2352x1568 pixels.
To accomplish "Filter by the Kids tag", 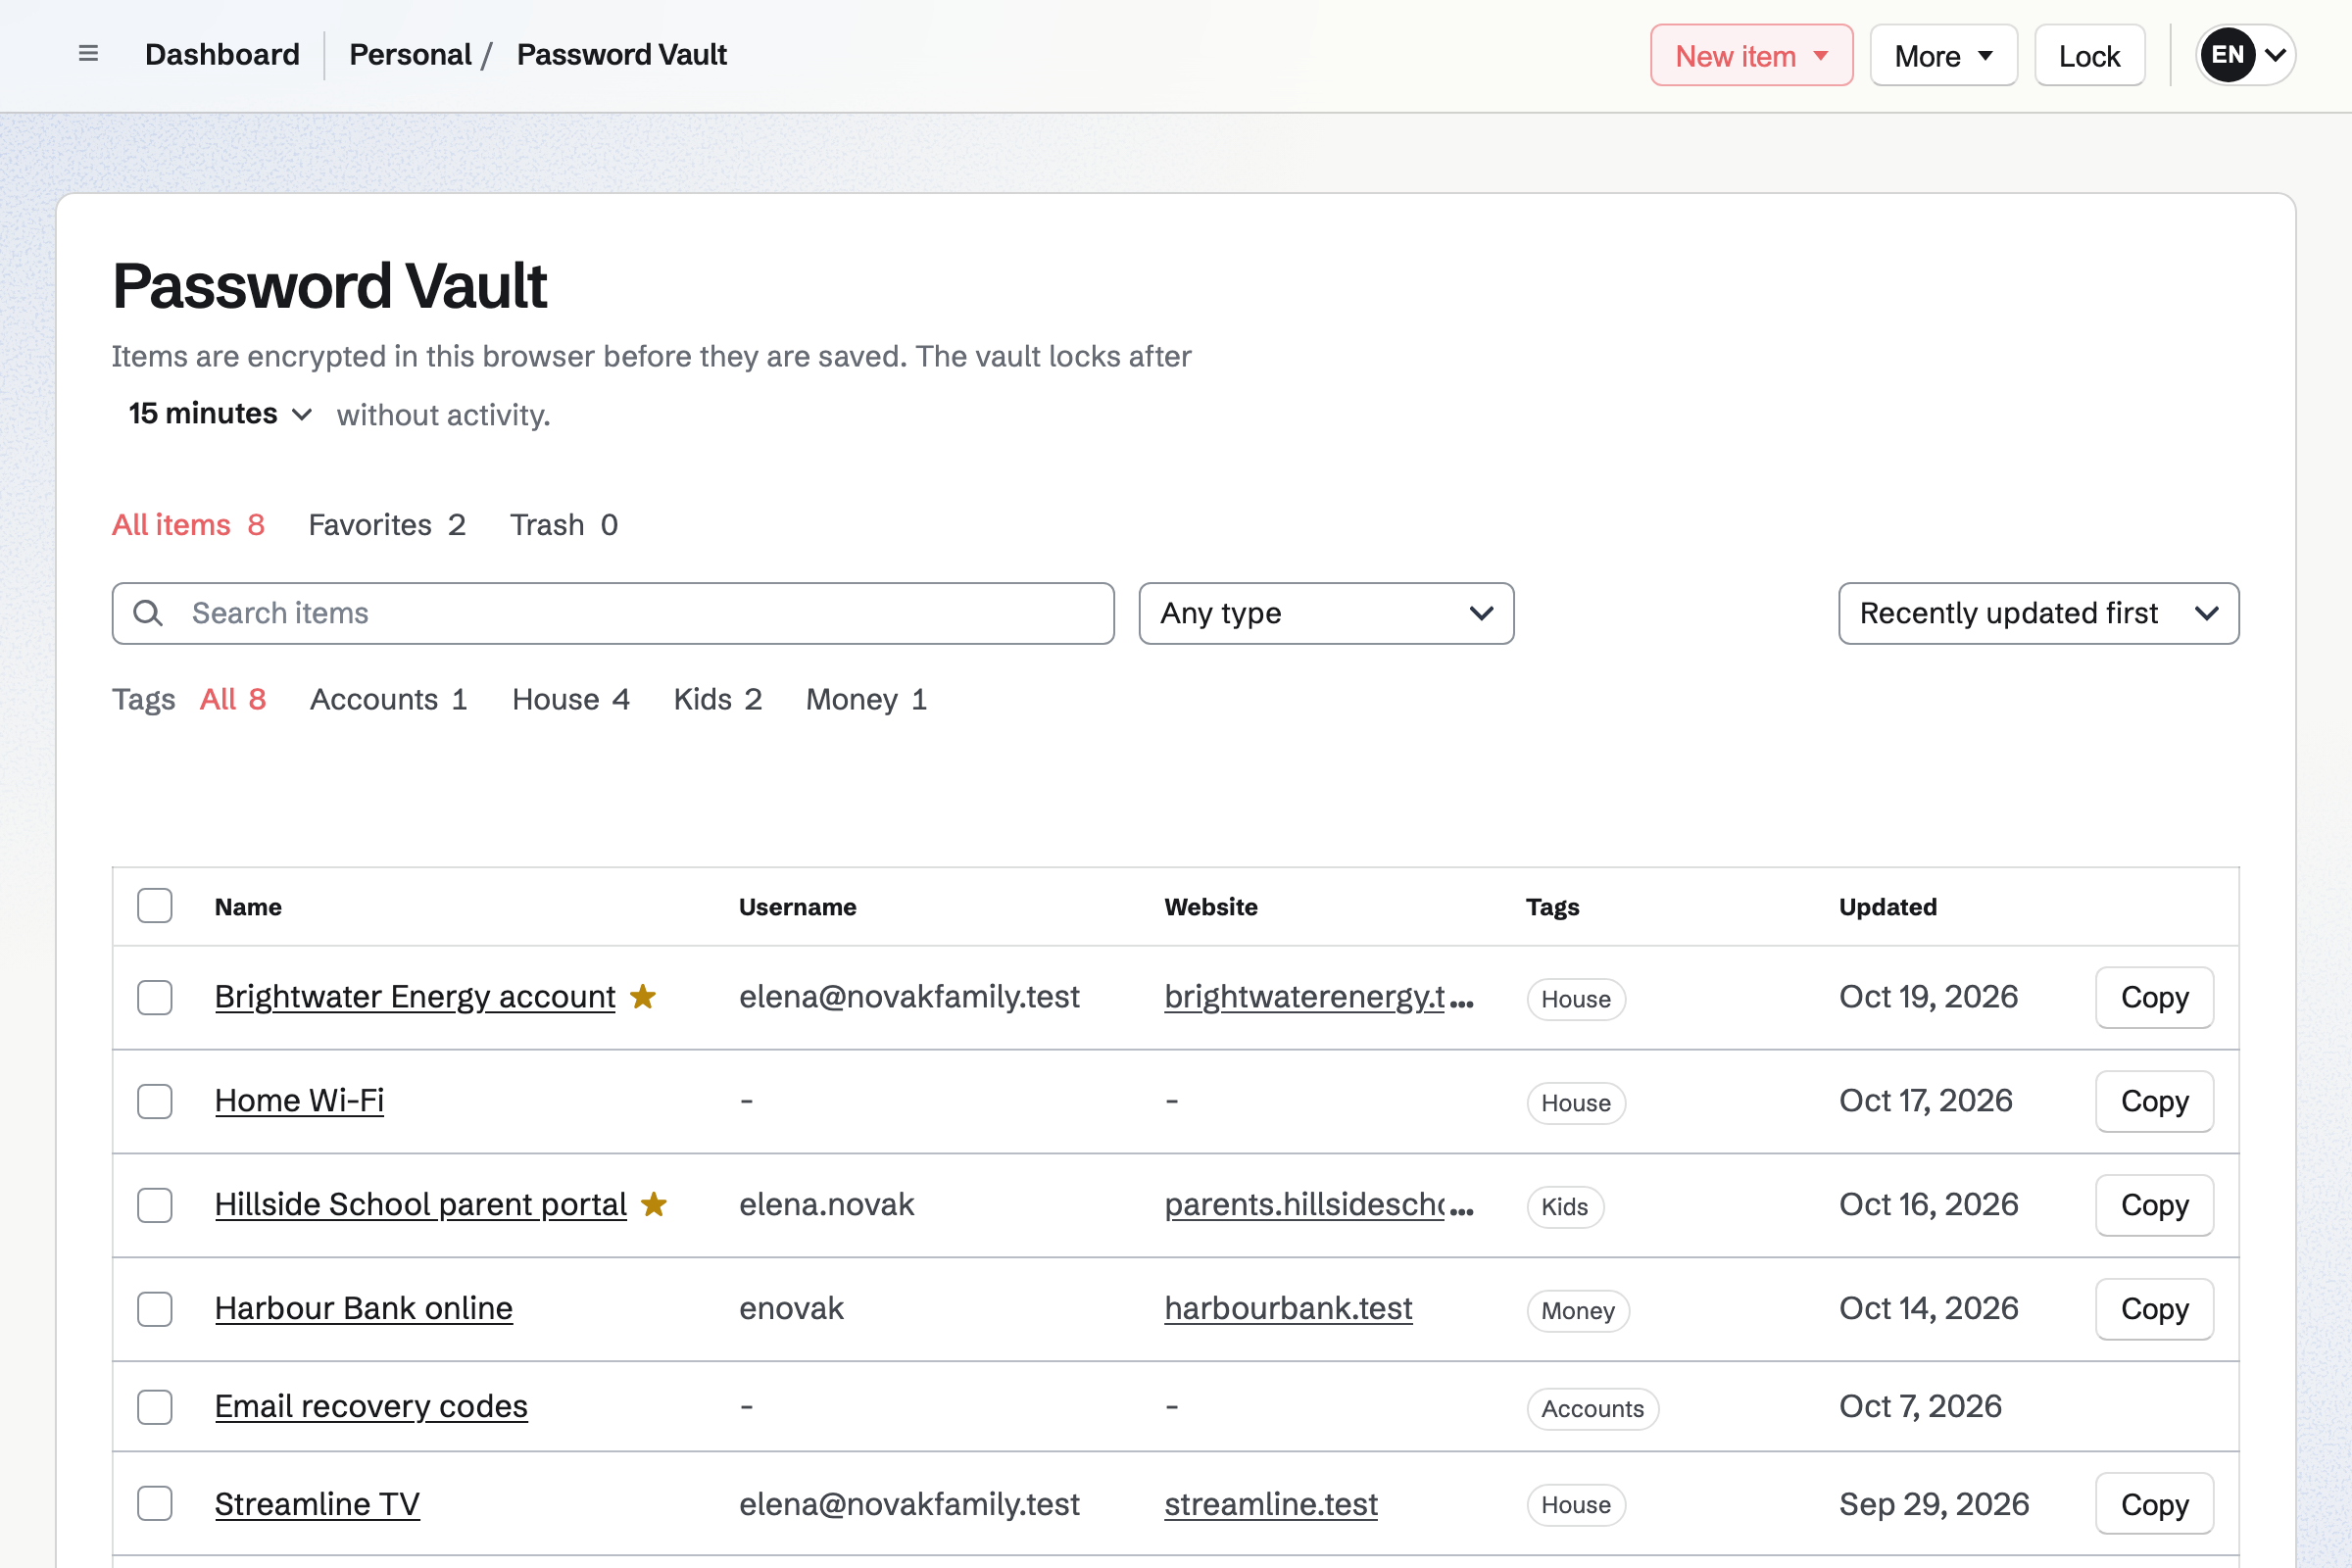I will coord(717,699).
